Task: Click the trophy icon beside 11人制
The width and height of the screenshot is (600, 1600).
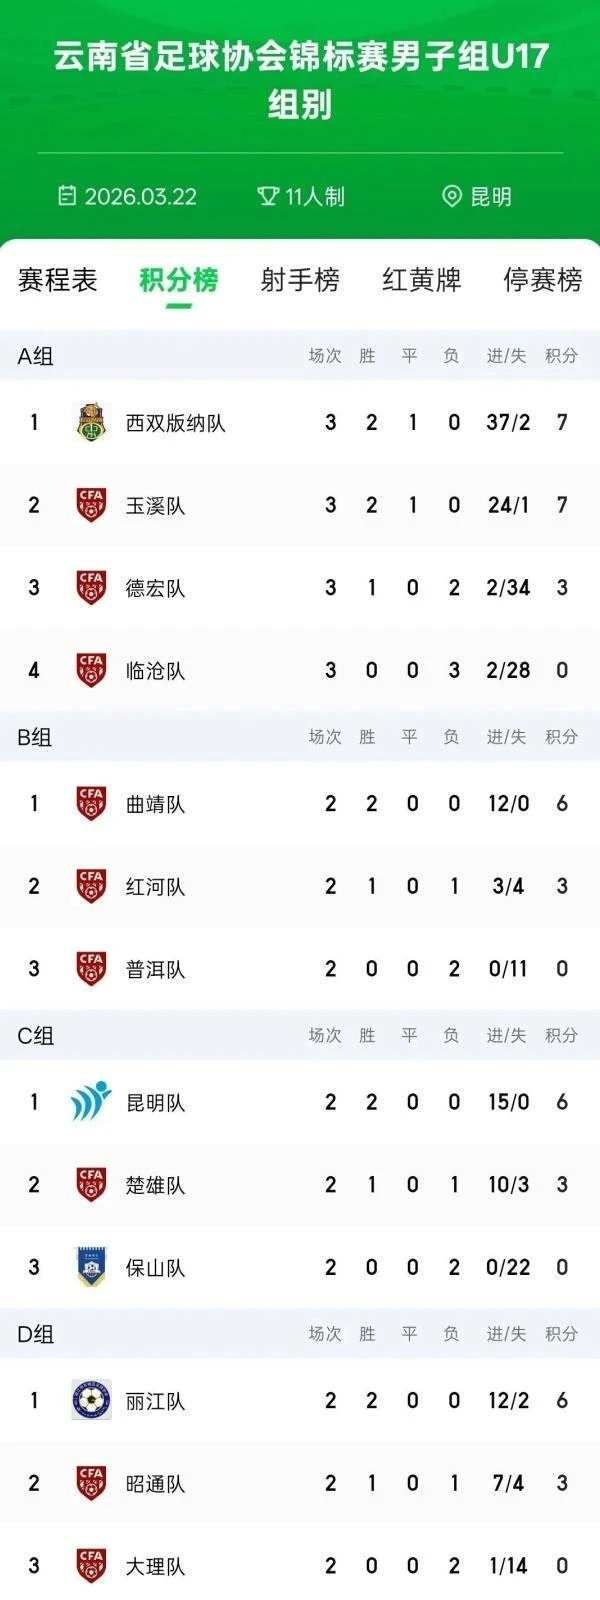Action: 267,195
